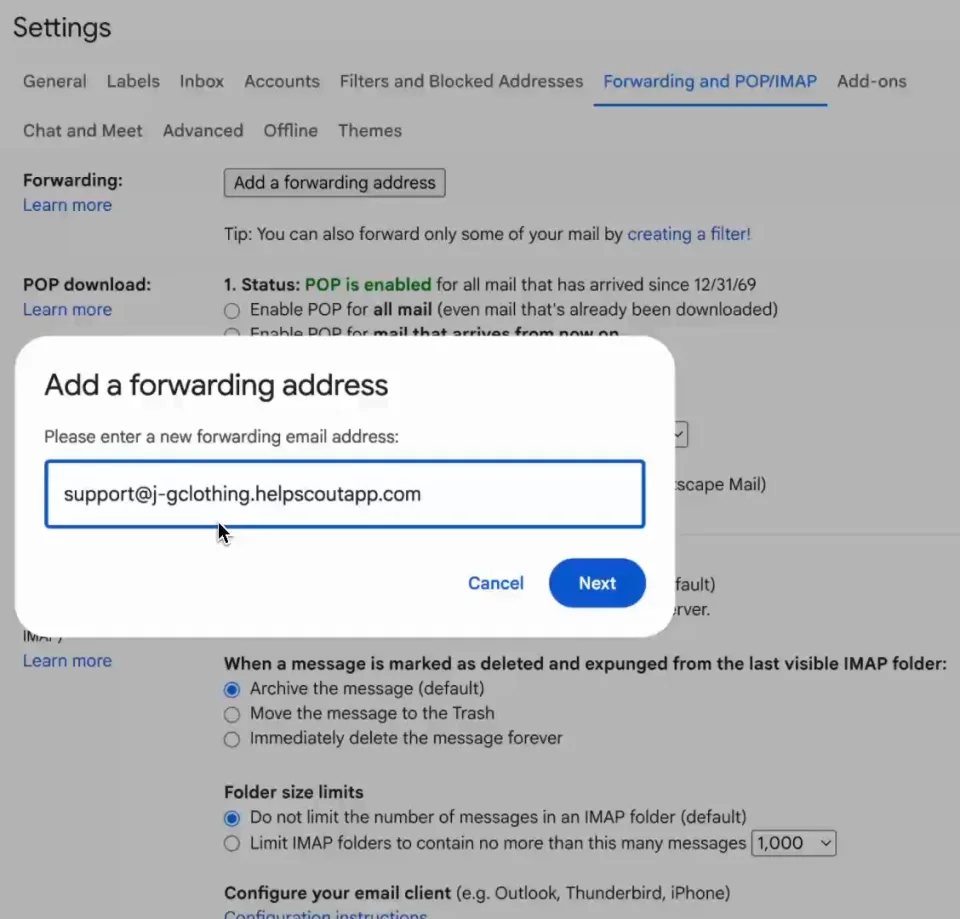
Task: Open Learn more under Forwarding
Action: coord(67,205)
